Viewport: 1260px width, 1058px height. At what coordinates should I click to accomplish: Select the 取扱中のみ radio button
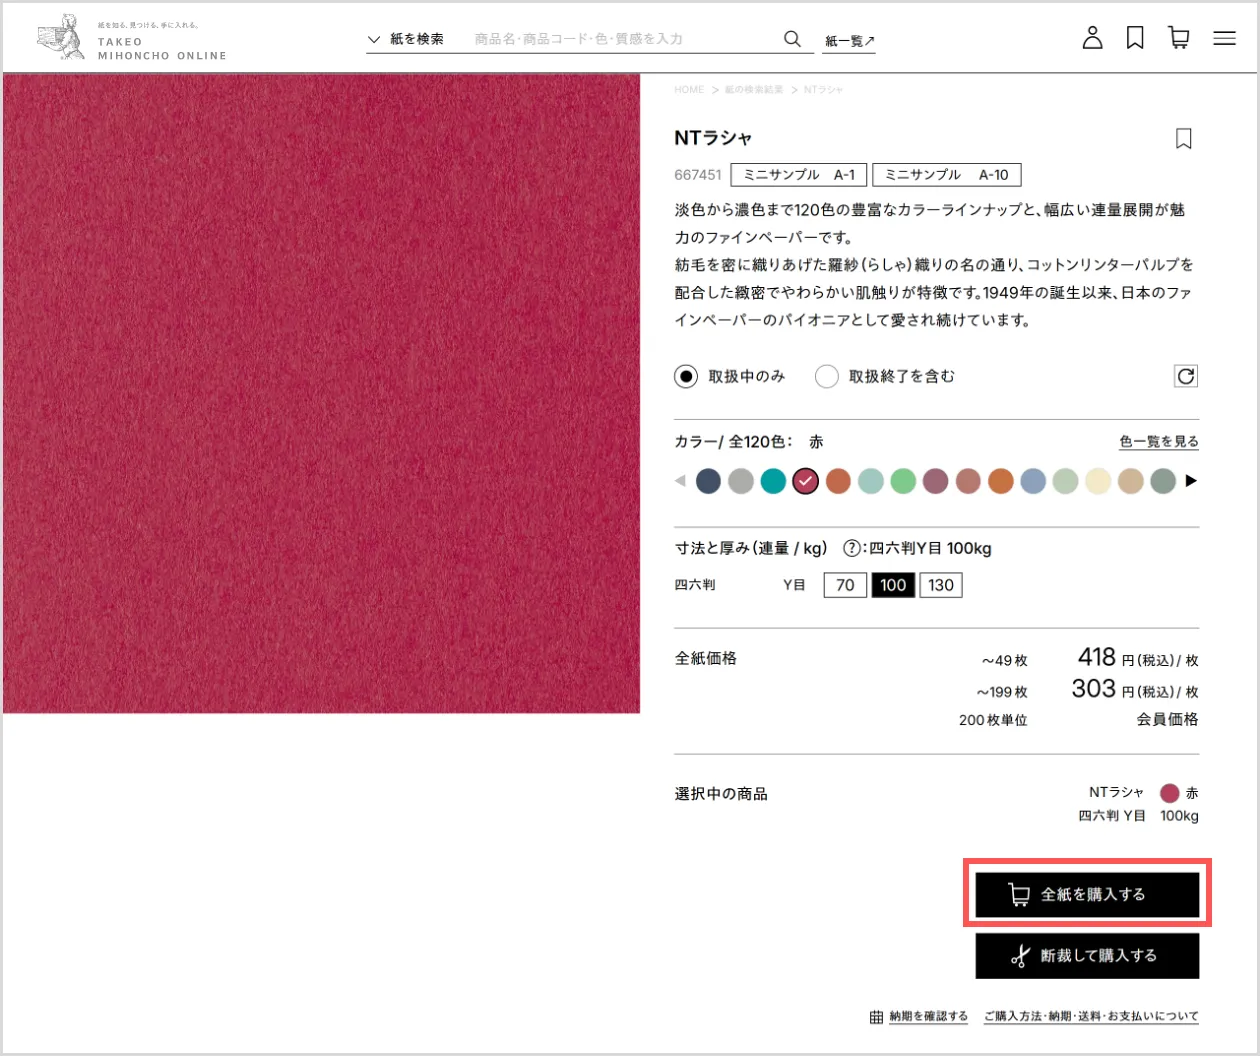pos(686,376)
